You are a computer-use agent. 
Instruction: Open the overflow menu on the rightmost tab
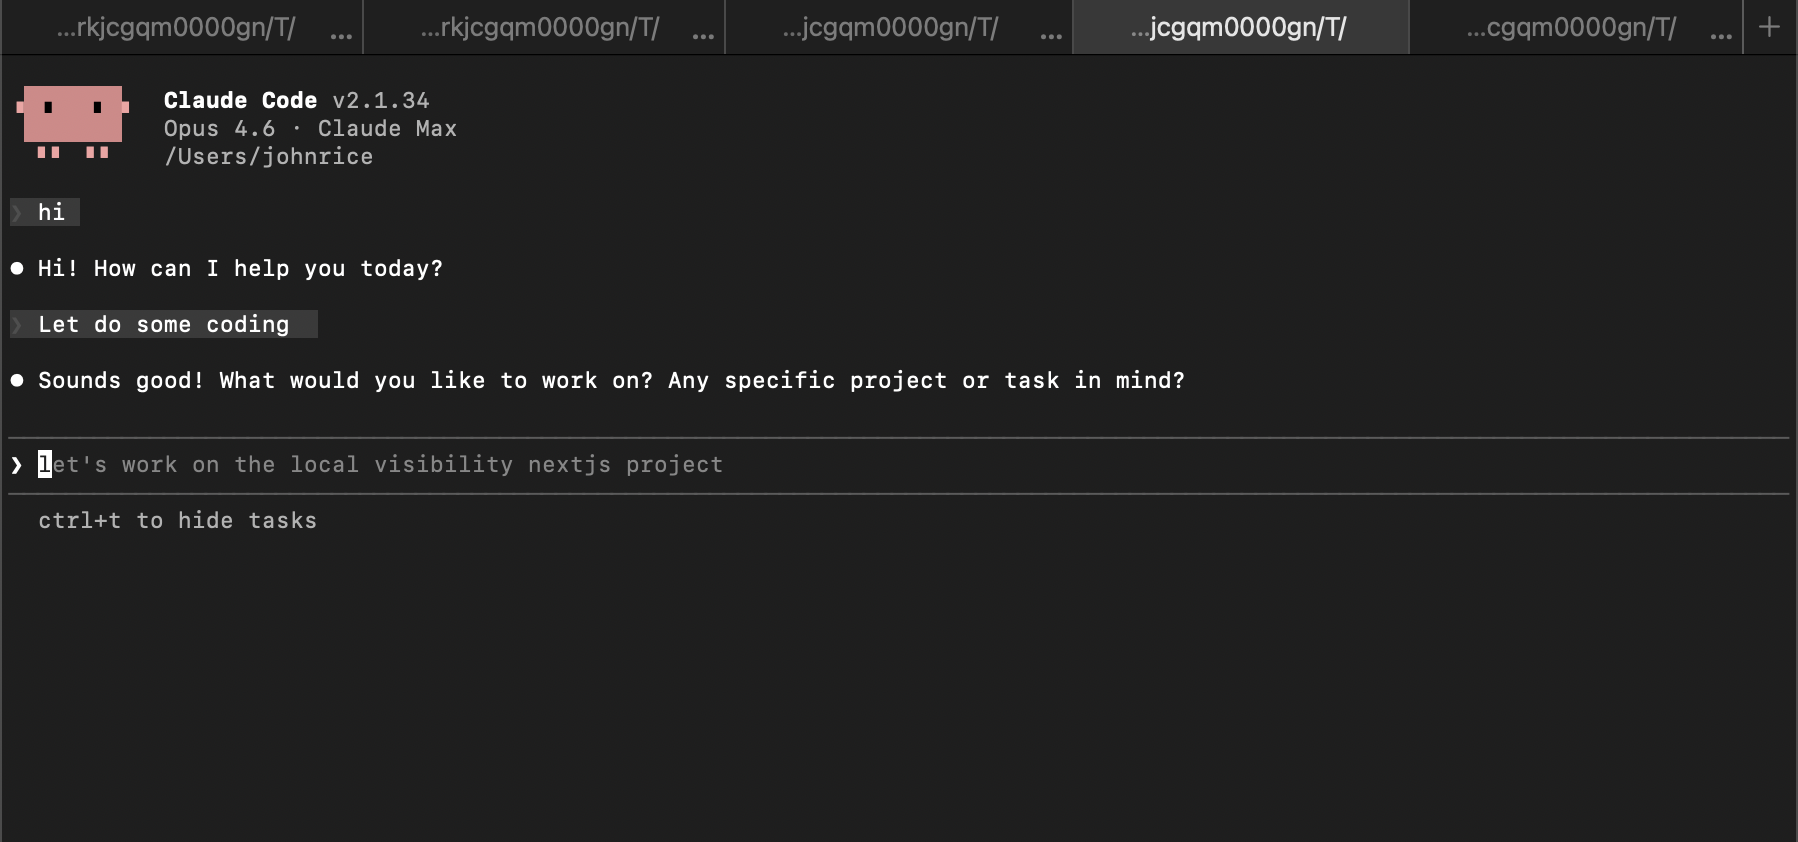(1720, 31)
